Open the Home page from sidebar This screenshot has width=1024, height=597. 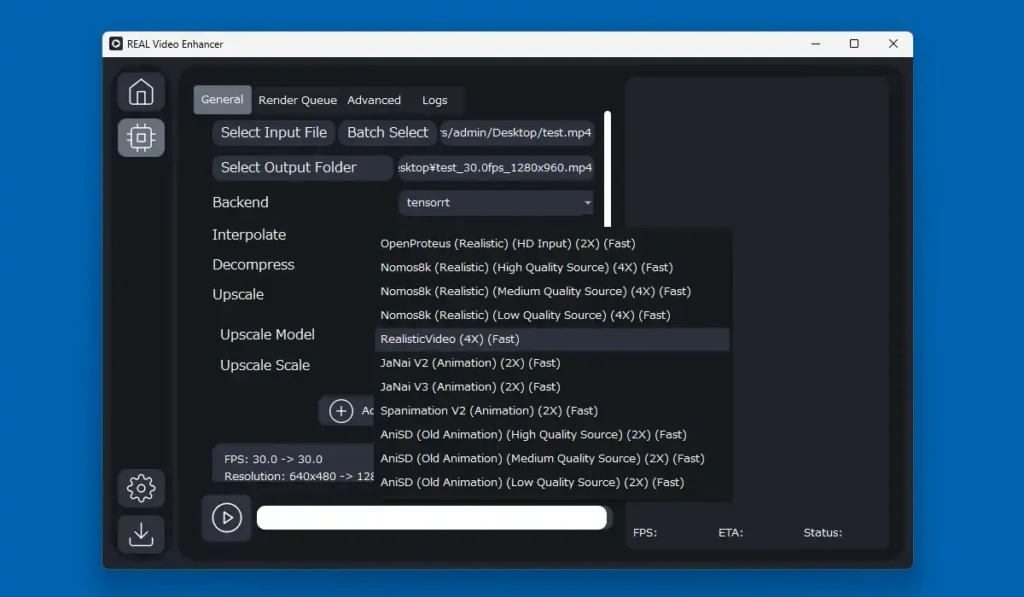(x=141, y=92)
